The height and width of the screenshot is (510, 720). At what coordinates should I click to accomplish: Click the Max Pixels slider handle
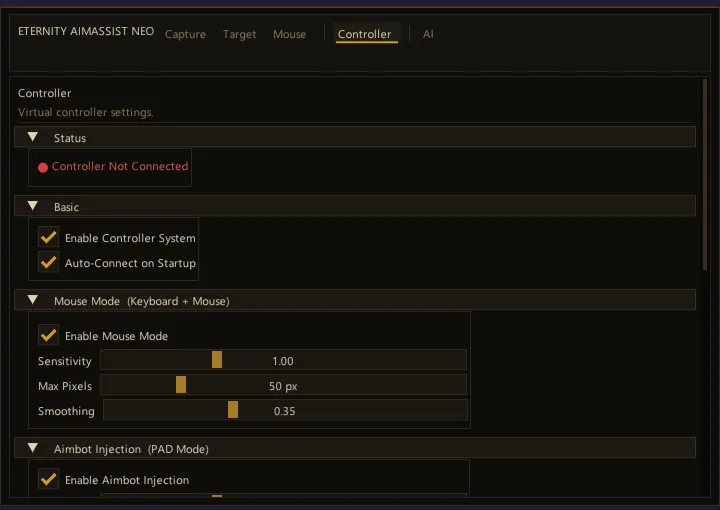[x=181, y=385]
